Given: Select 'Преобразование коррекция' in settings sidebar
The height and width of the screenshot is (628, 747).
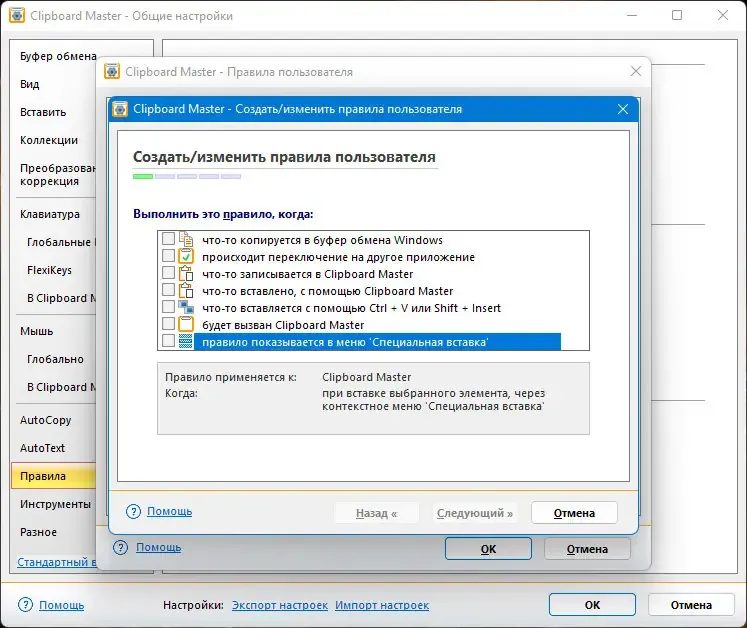Looking at the screenshot, I should 57,174.
